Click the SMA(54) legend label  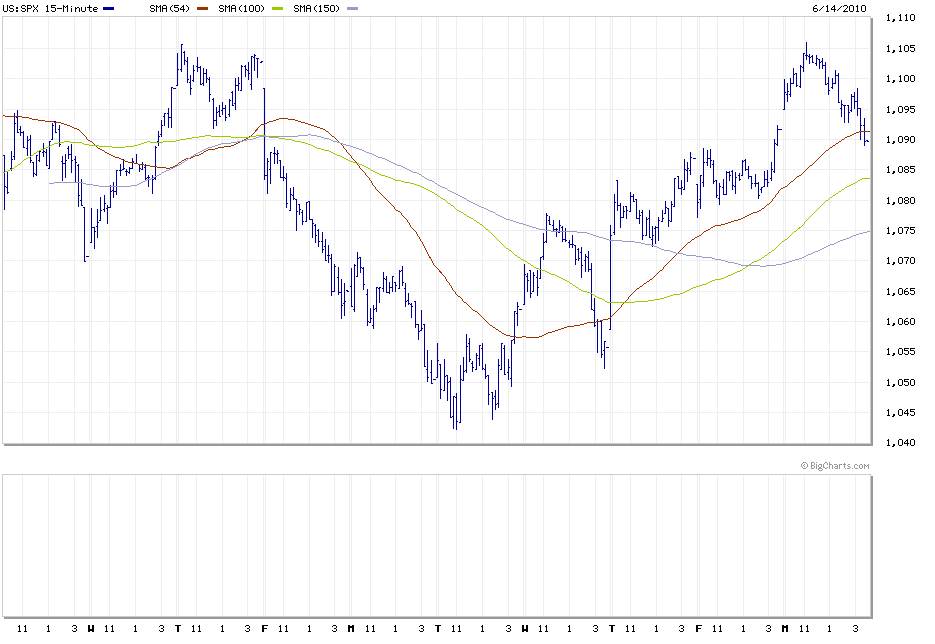(x=169, y=8)
